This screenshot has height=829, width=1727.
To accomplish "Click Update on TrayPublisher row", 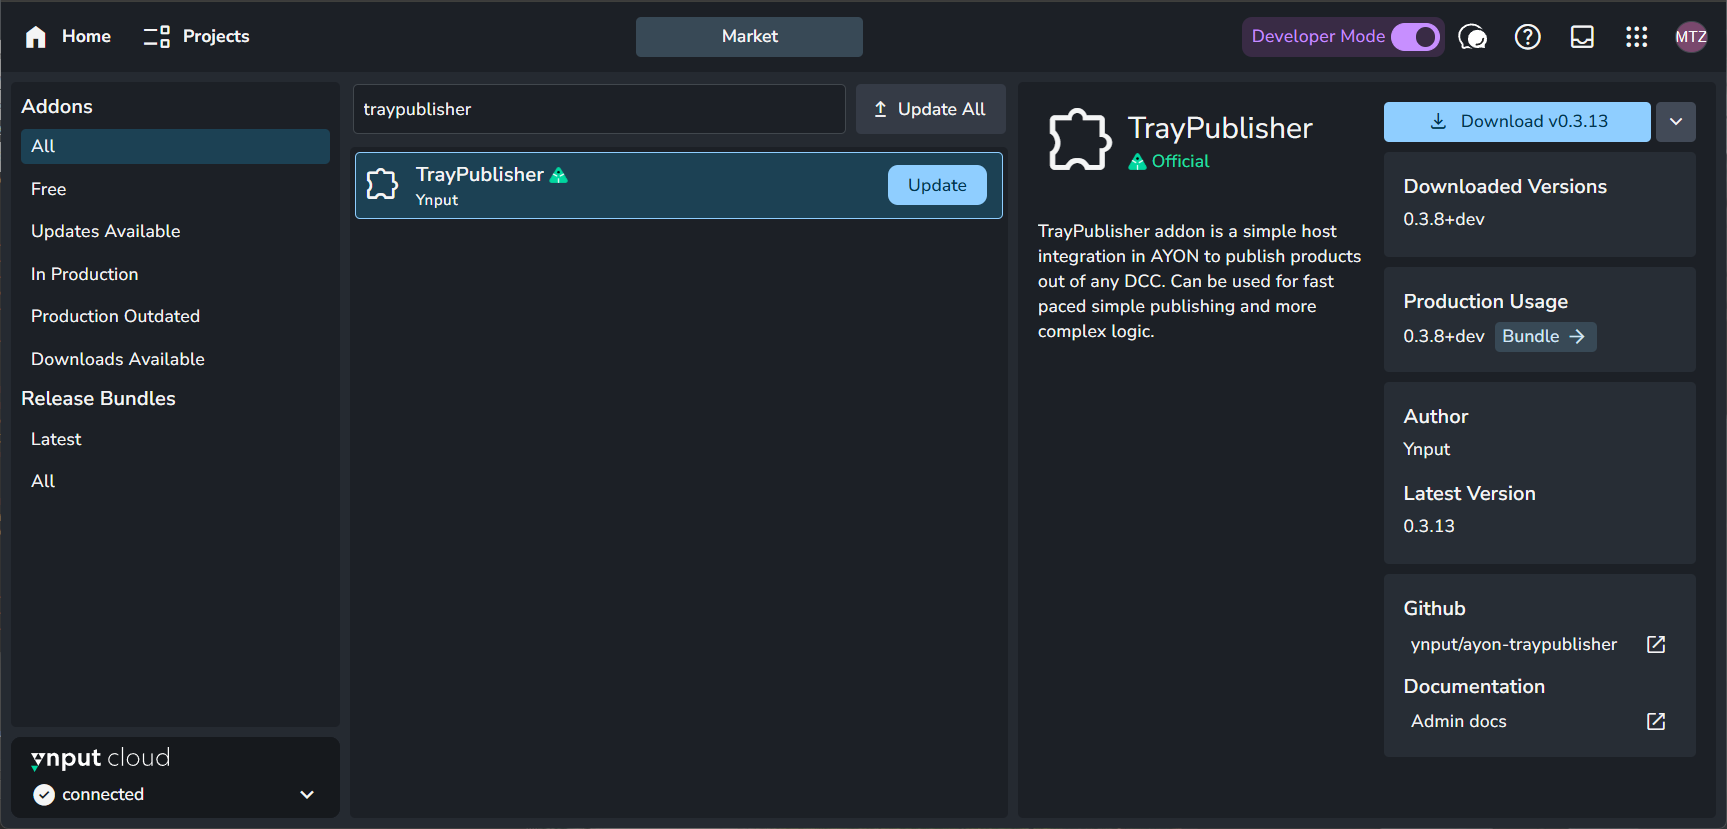I will [937, 185].
